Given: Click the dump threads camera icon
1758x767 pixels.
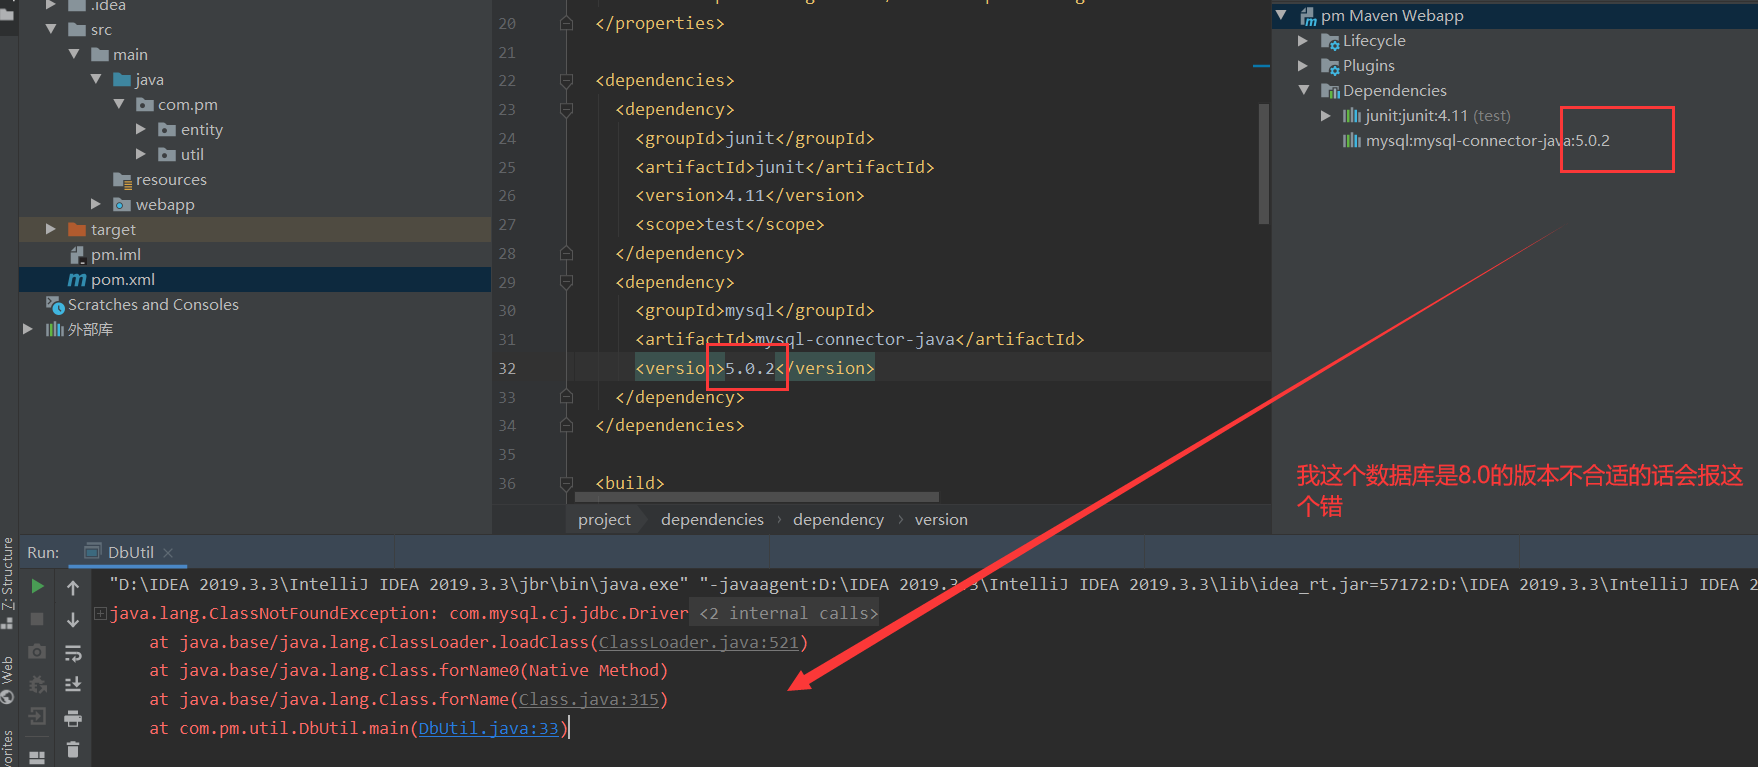Looking at the screenshot, I should 37,651.
